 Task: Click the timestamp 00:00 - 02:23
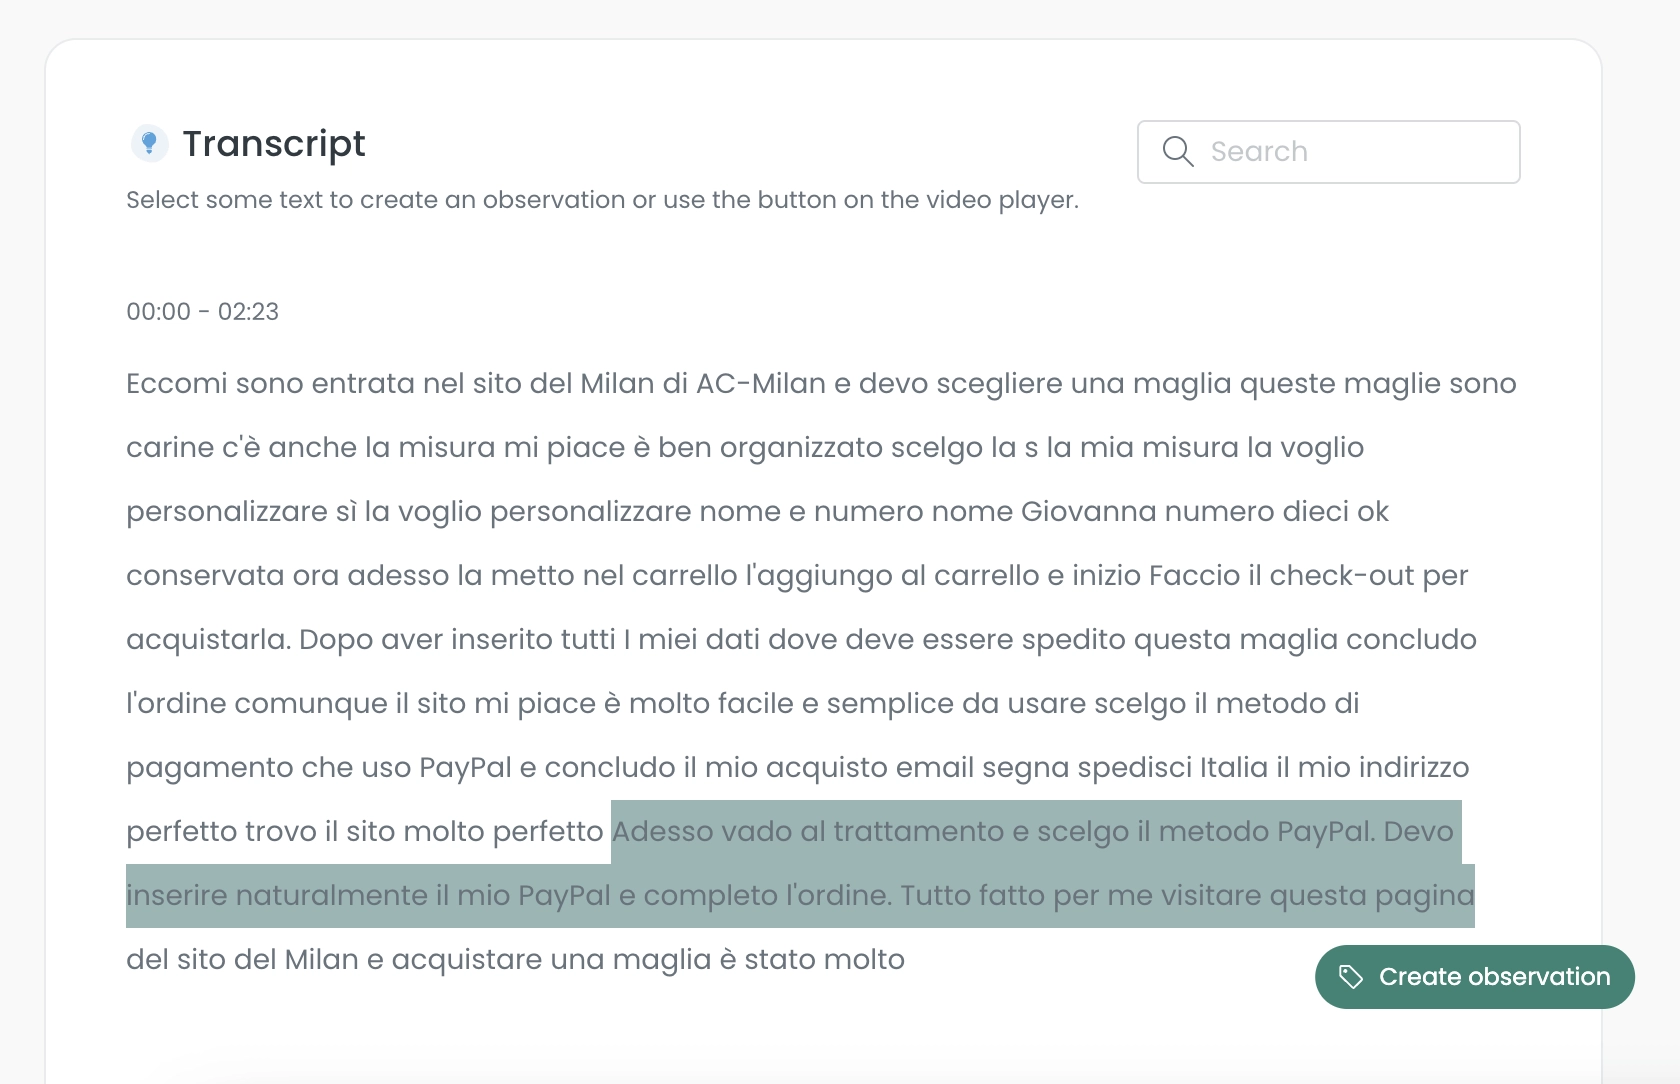pyautogui.click(x=201, y=311)
